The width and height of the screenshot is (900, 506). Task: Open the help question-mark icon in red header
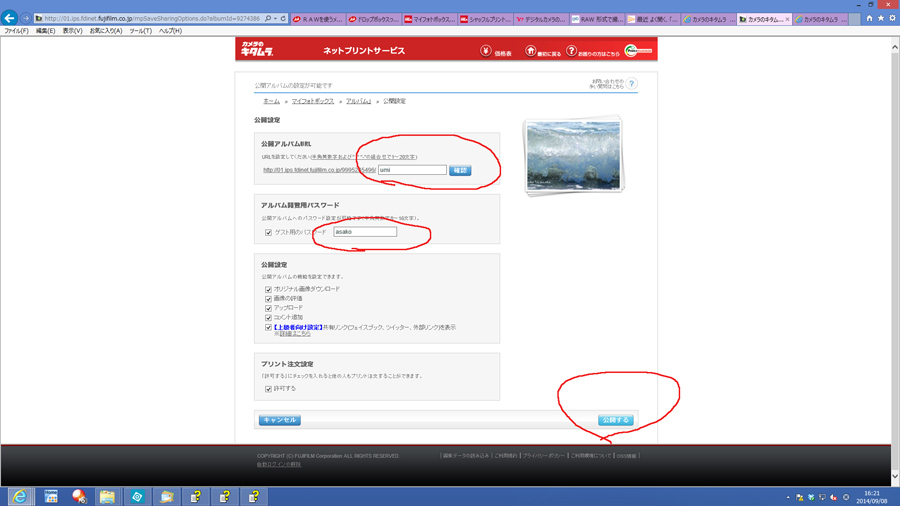[571, 50]
